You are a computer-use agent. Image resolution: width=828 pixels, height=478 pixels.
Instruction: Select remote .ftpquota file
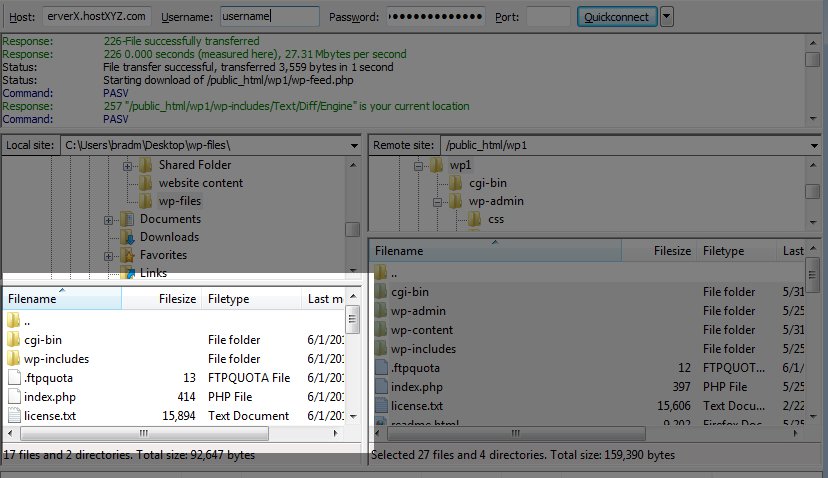coord(587,368)
